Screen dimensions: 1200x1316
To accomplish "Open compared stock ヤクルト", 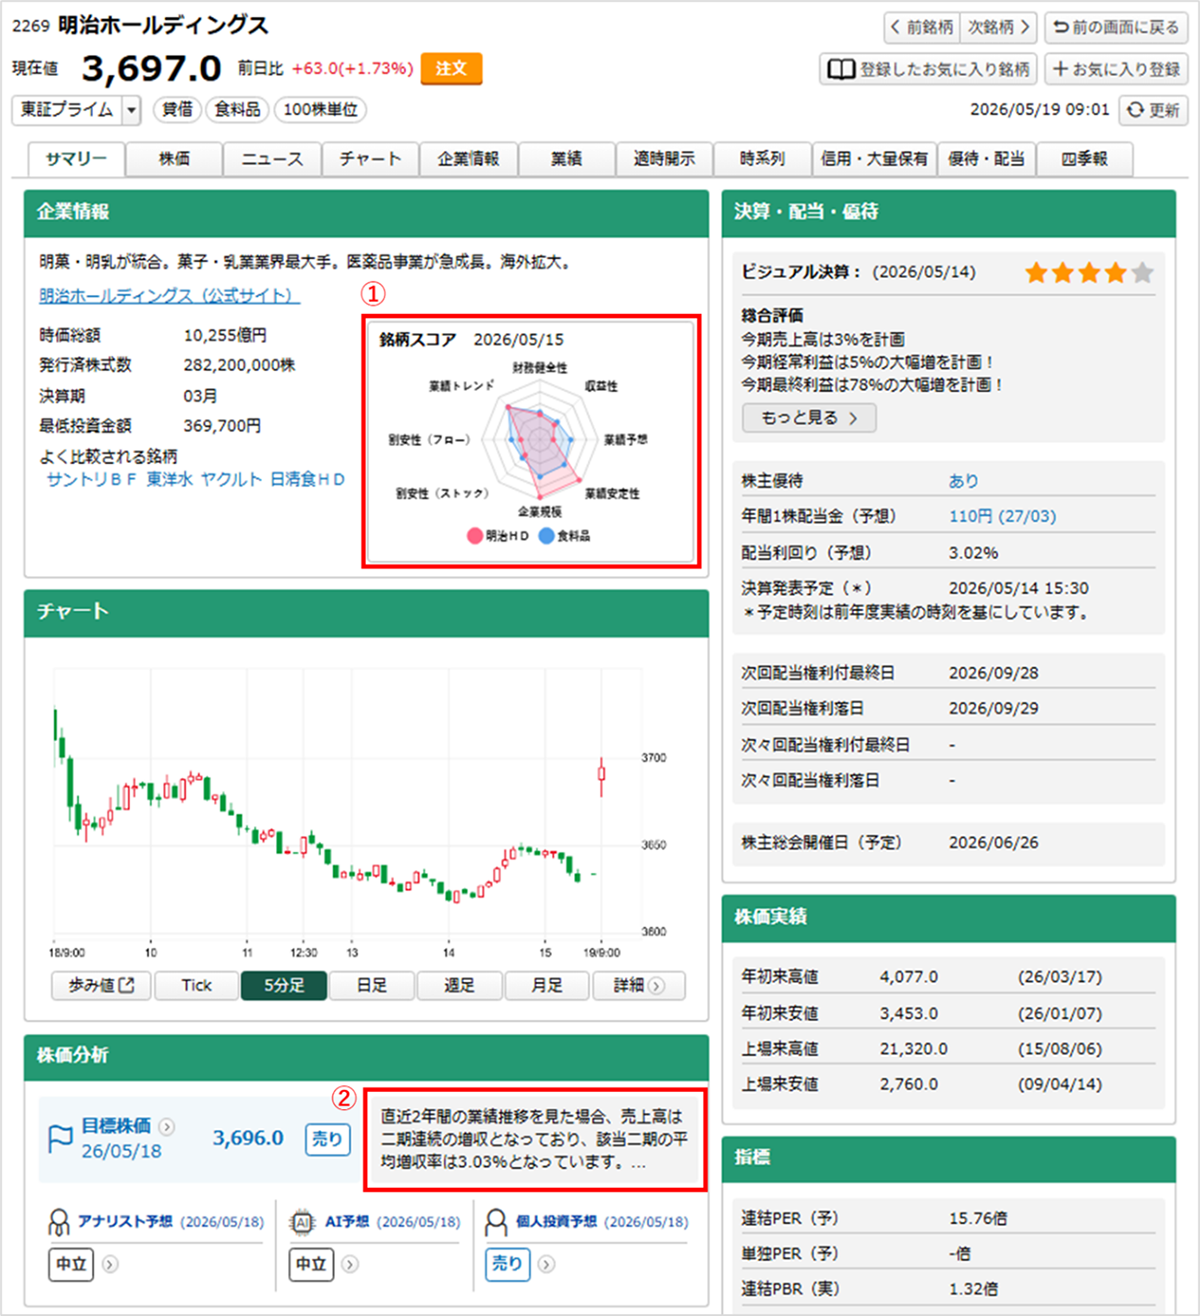I will [231, 480].
